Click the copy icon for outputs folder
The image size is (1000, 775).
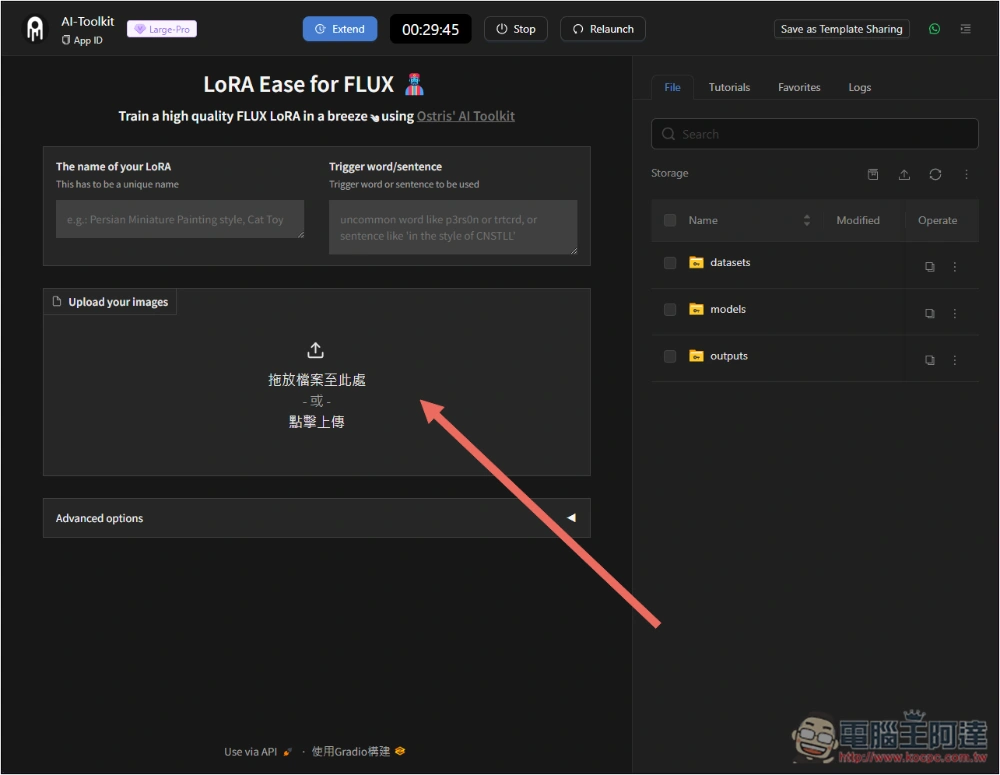929,360
